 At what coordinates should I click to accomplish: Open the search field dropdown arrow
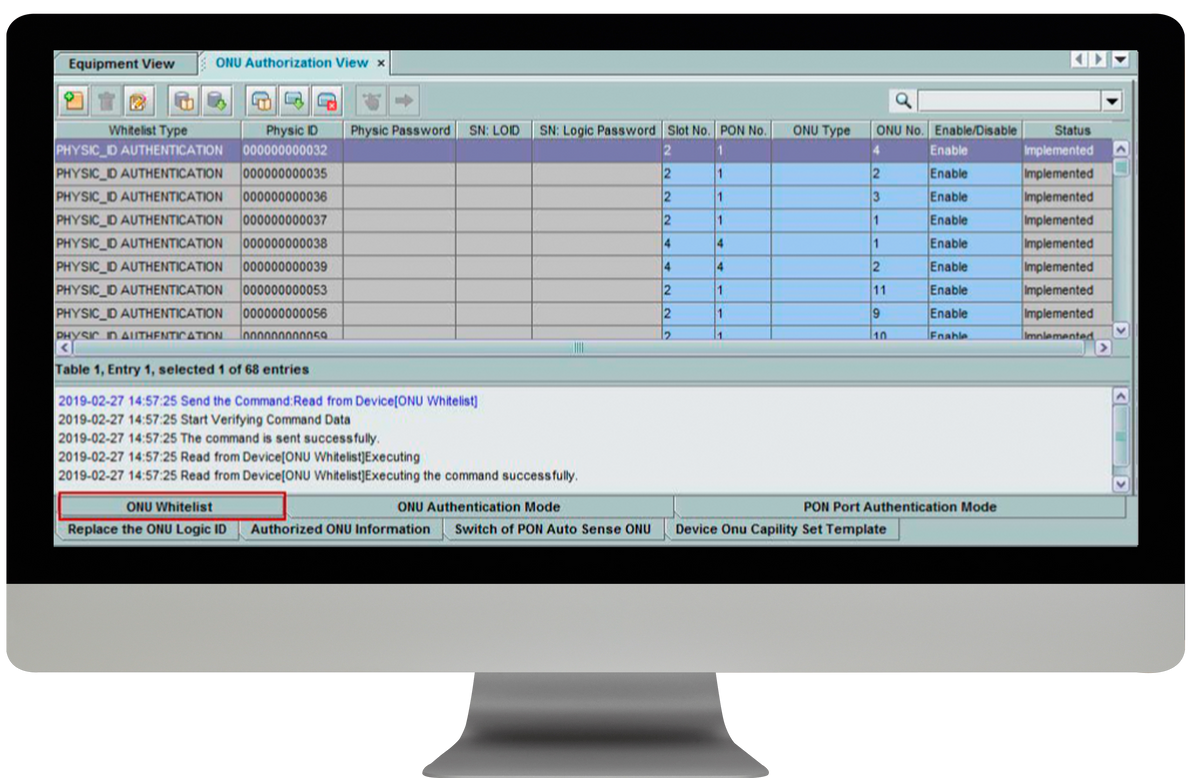pos(1112,101)
